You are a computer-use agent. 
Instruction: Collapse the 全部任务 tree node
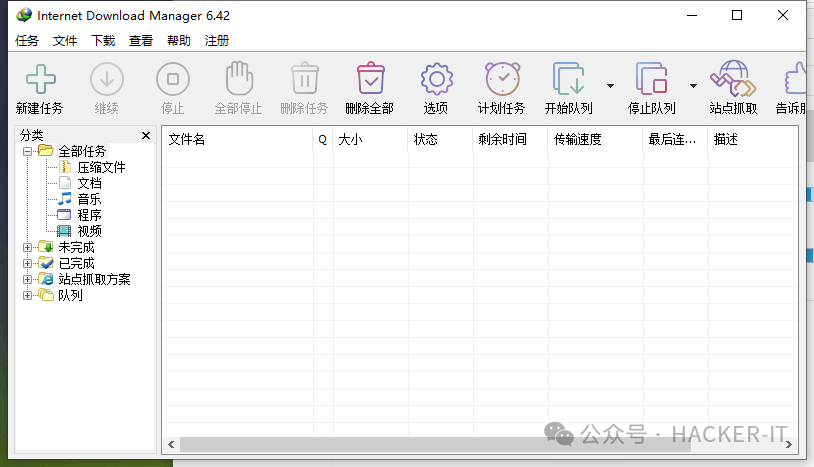(28, 152)
